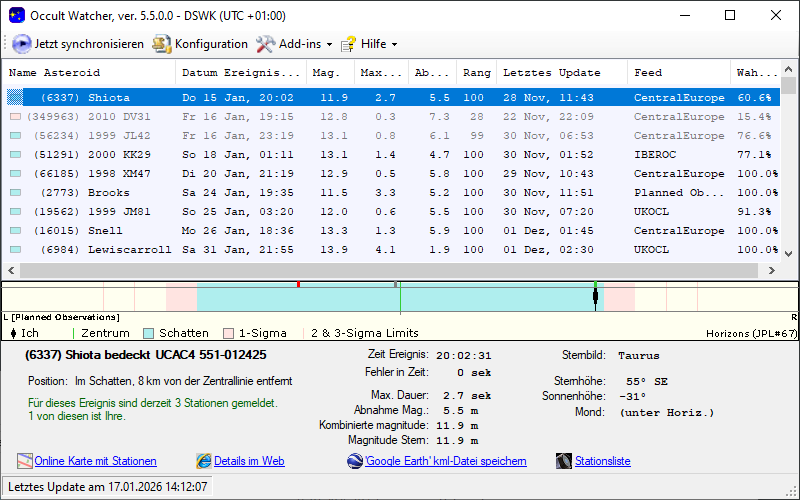Screen dimensions: 800x500
Task: Open Details im Web link
Action: pyautogui.click(x=249, y=461)
